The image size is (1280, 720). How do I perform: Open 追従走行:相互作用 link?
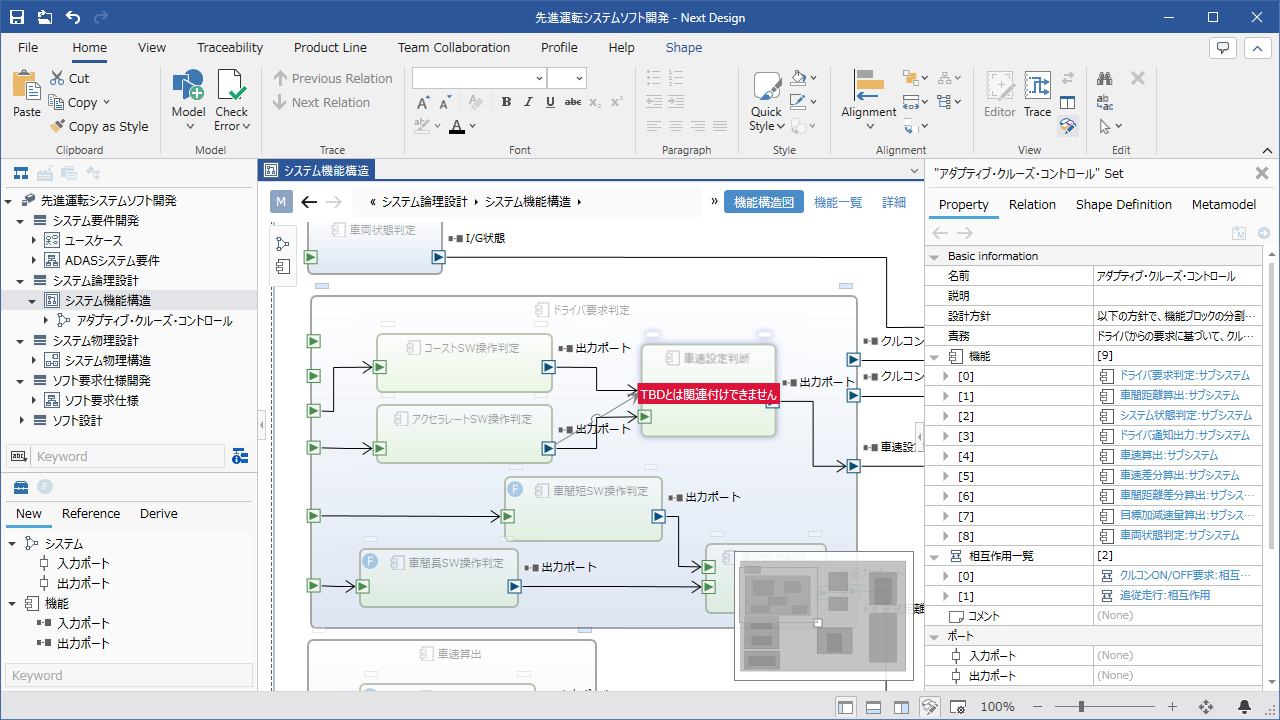click(x=1165, y=596)
